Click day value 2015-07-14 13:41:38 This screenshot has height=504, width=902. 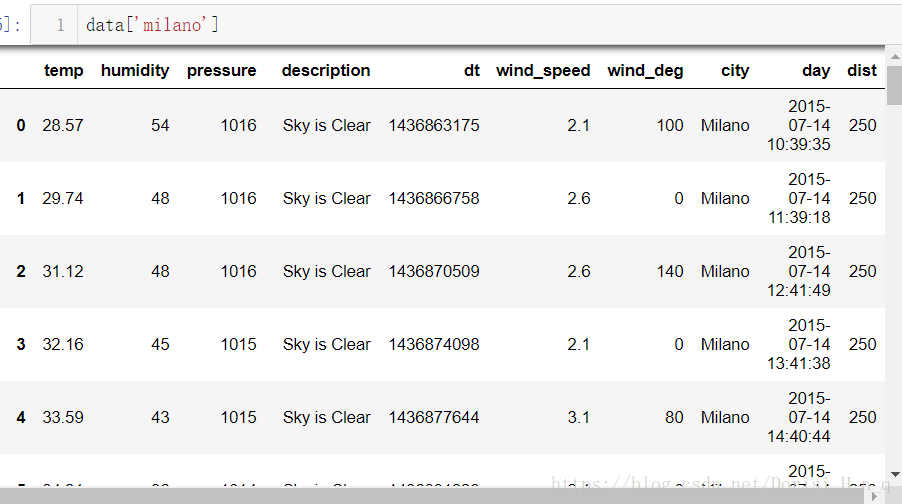coord(799,345)
